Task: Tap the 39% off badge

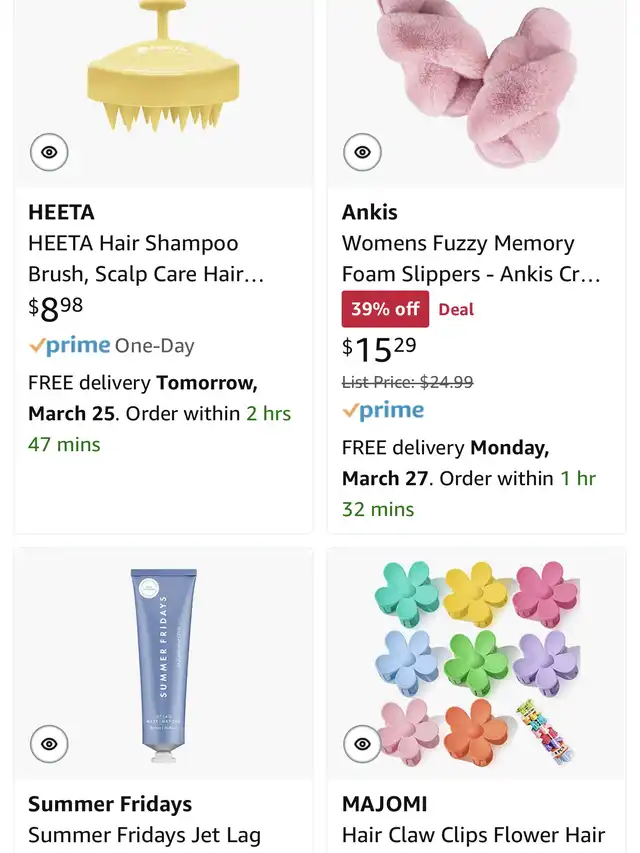Action: [x=385, y=309]
